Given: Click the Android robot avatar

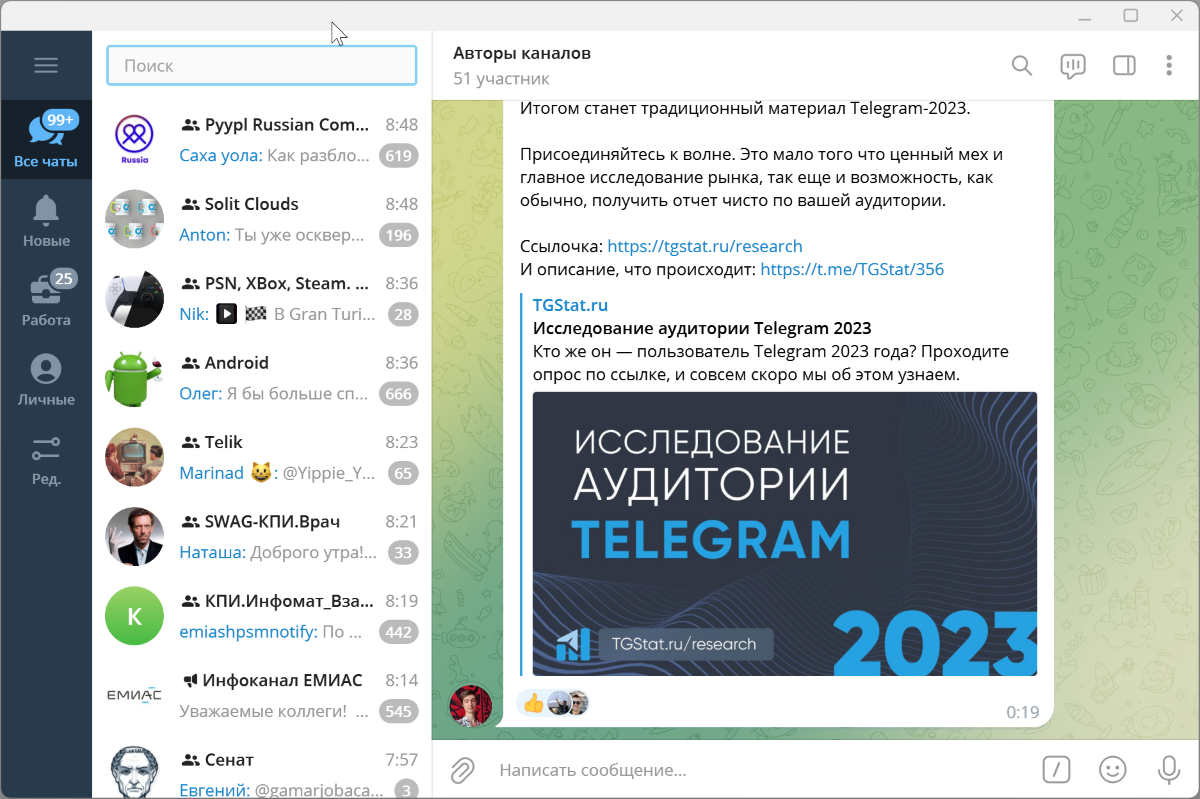Looking at the screenshot, I should [134, 378].
